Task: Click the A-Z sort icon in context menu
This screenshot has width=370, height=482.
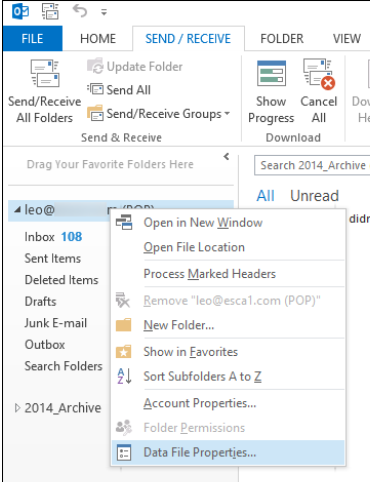Action: (125, 376)
